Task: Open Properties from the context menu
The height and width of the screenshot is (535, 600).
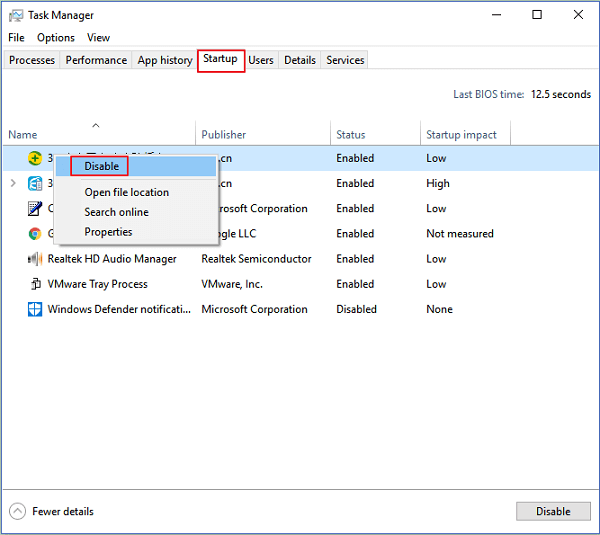Action: coord(108,232)
